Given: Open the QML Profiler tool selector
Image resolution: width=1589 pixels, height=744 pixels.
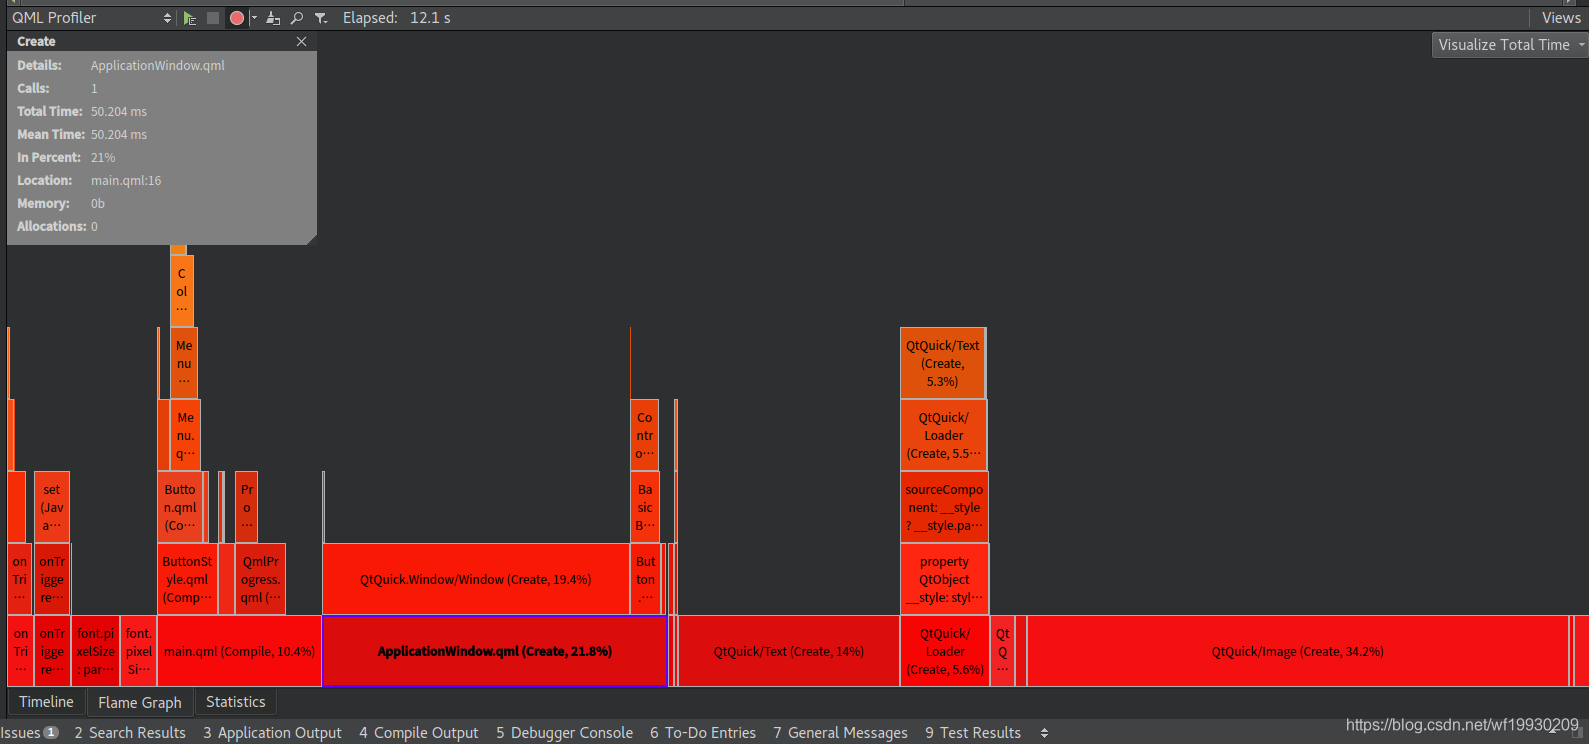Looking at the screenshot, I should [91, 18].
